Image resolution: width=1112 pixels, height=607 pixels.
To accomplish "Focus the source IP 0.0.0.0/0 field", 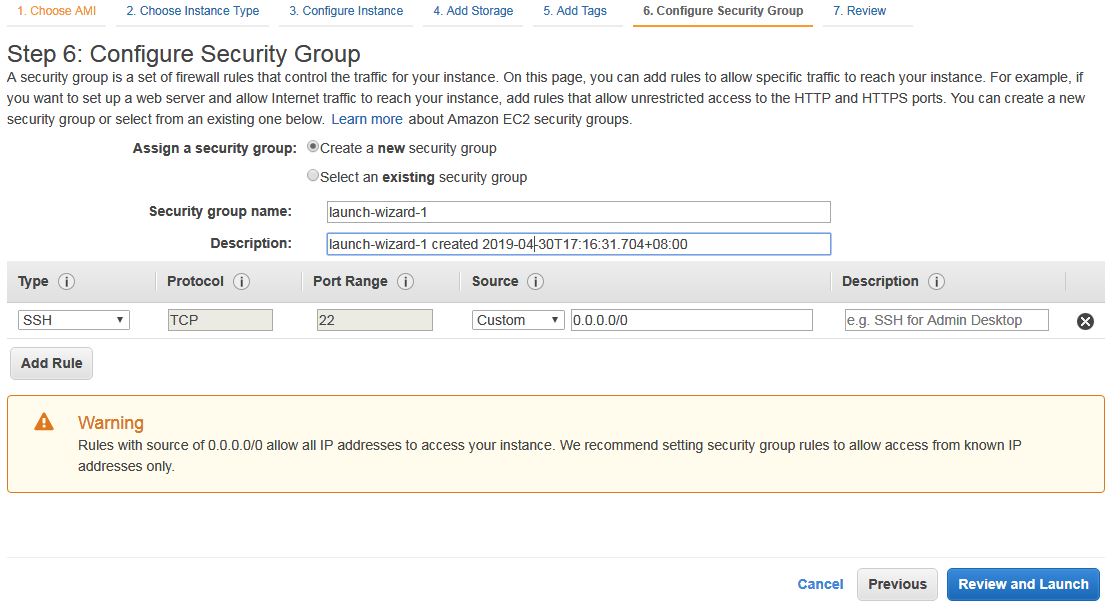I will (x=691, y=320).
